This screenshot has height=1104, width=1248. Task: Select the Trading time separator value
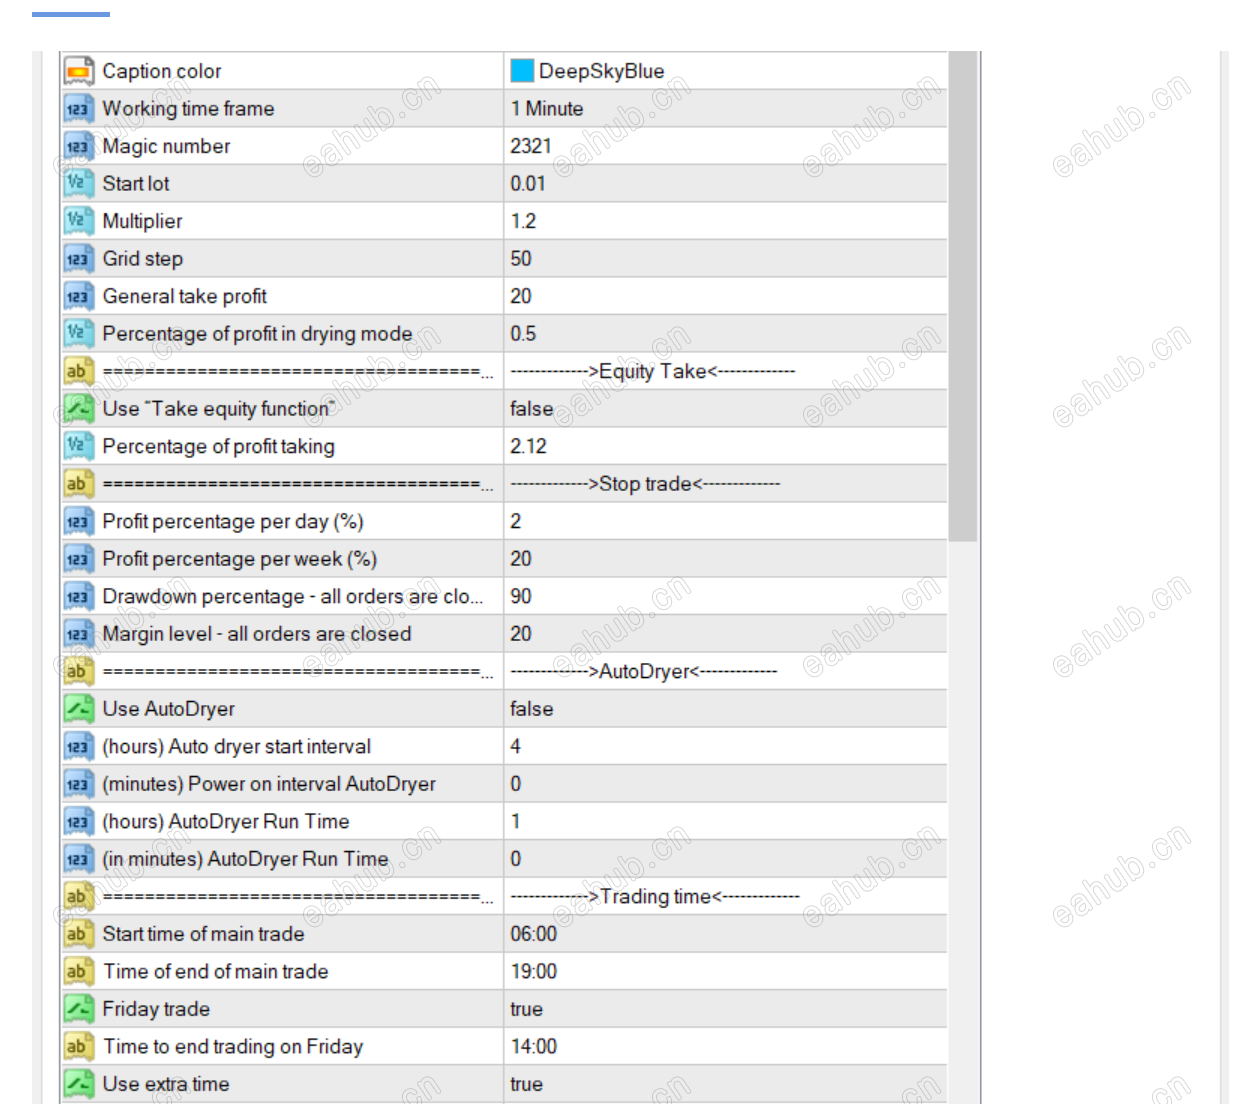655,896
